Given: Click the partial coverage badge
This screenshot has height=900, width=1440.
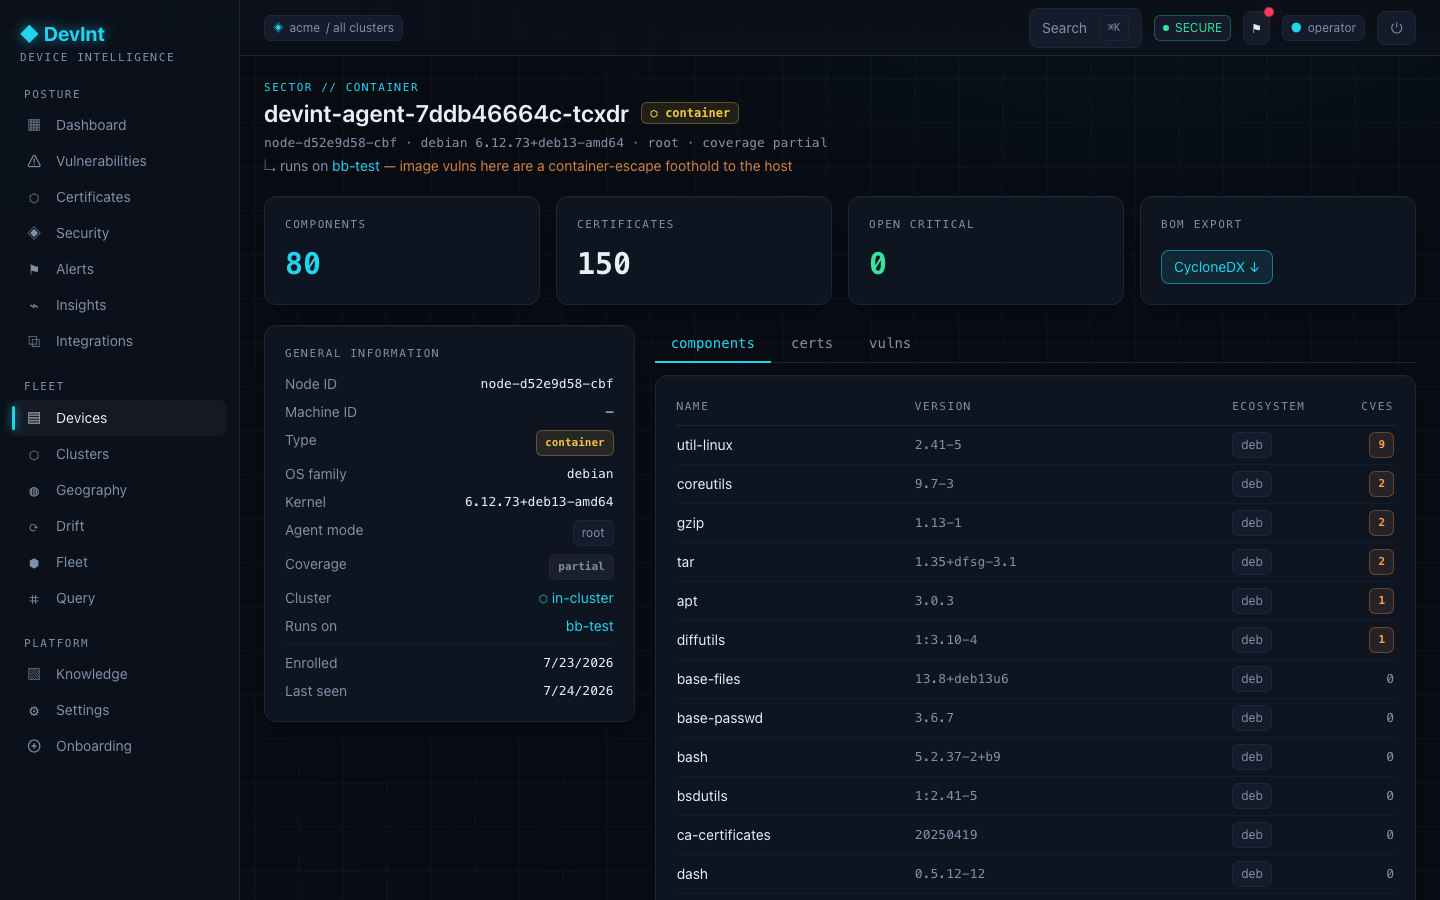Looking at the screenshot, I should [x=581, y=567].
